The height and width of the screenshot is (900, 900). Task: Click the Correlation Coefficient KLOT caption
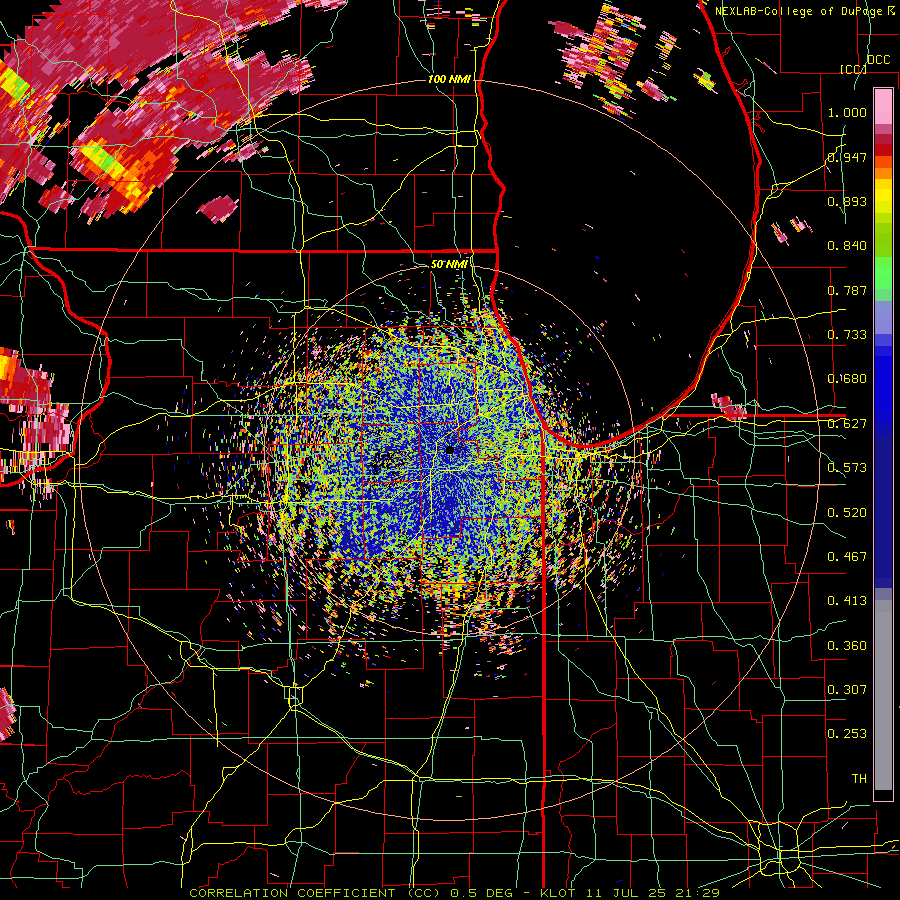pos(454,893)
